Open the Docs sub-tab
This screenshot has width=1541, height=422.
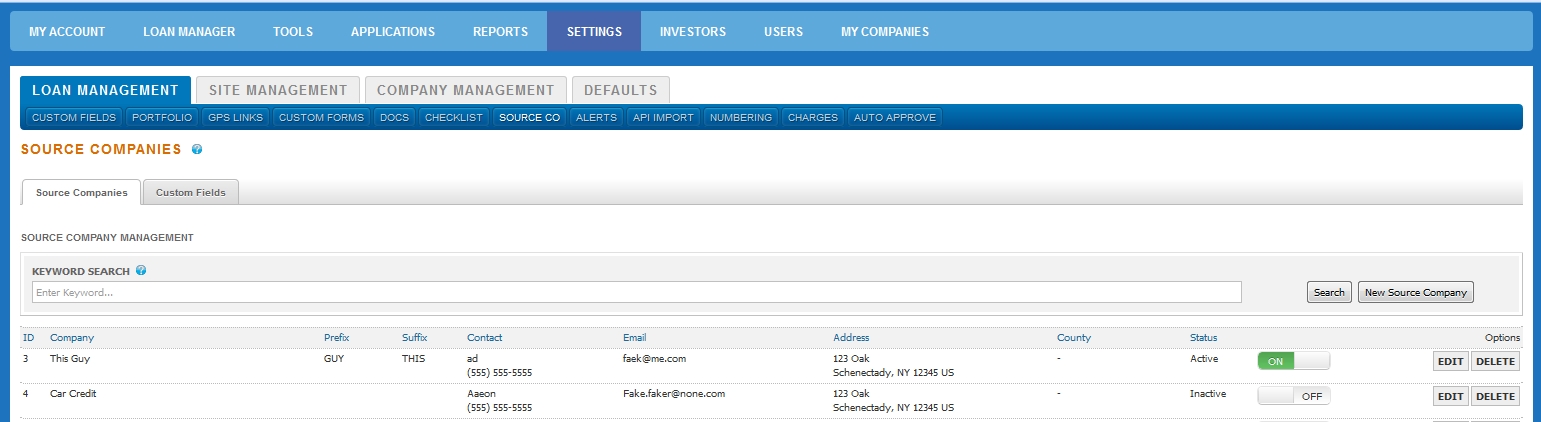click(x=394, y=118)
